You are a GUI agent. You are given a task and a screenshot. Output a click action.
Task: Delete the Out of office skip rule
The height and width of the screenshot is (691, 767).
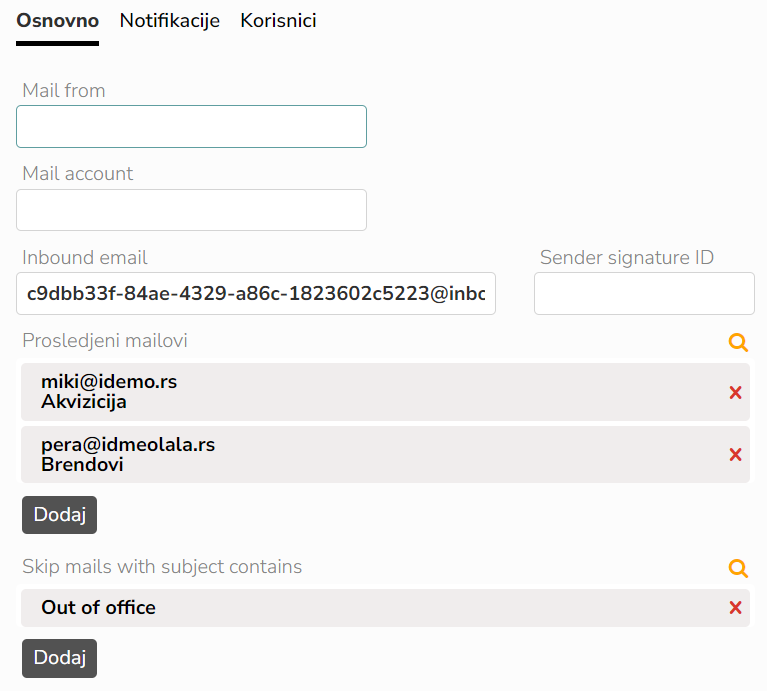pyautogui.click(x=735, y=607)
